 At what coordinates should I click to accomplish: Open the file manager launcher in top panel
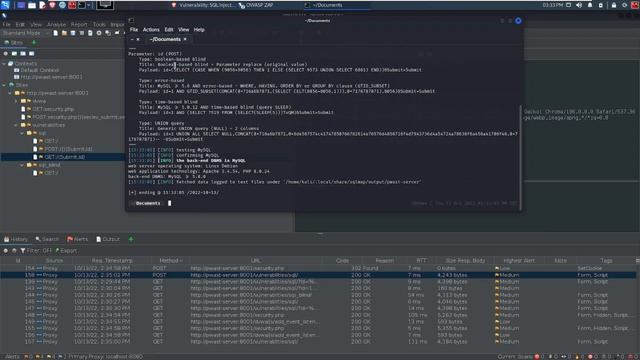point(32,5)
